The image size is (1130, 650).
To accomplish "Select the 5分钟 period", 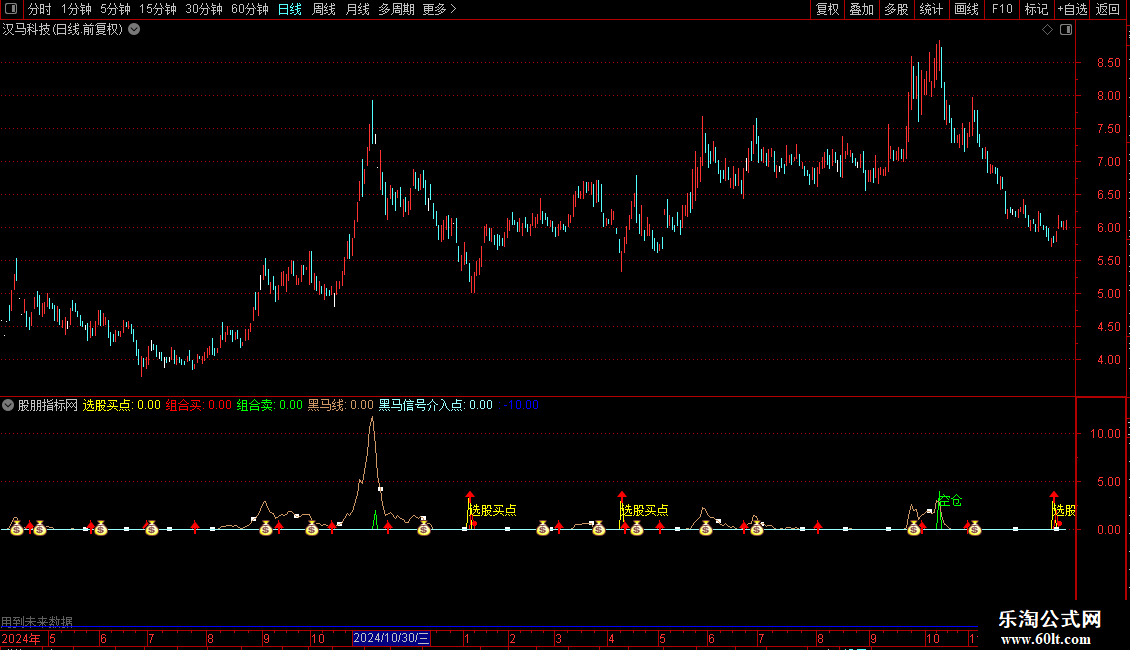I will 115,9.
